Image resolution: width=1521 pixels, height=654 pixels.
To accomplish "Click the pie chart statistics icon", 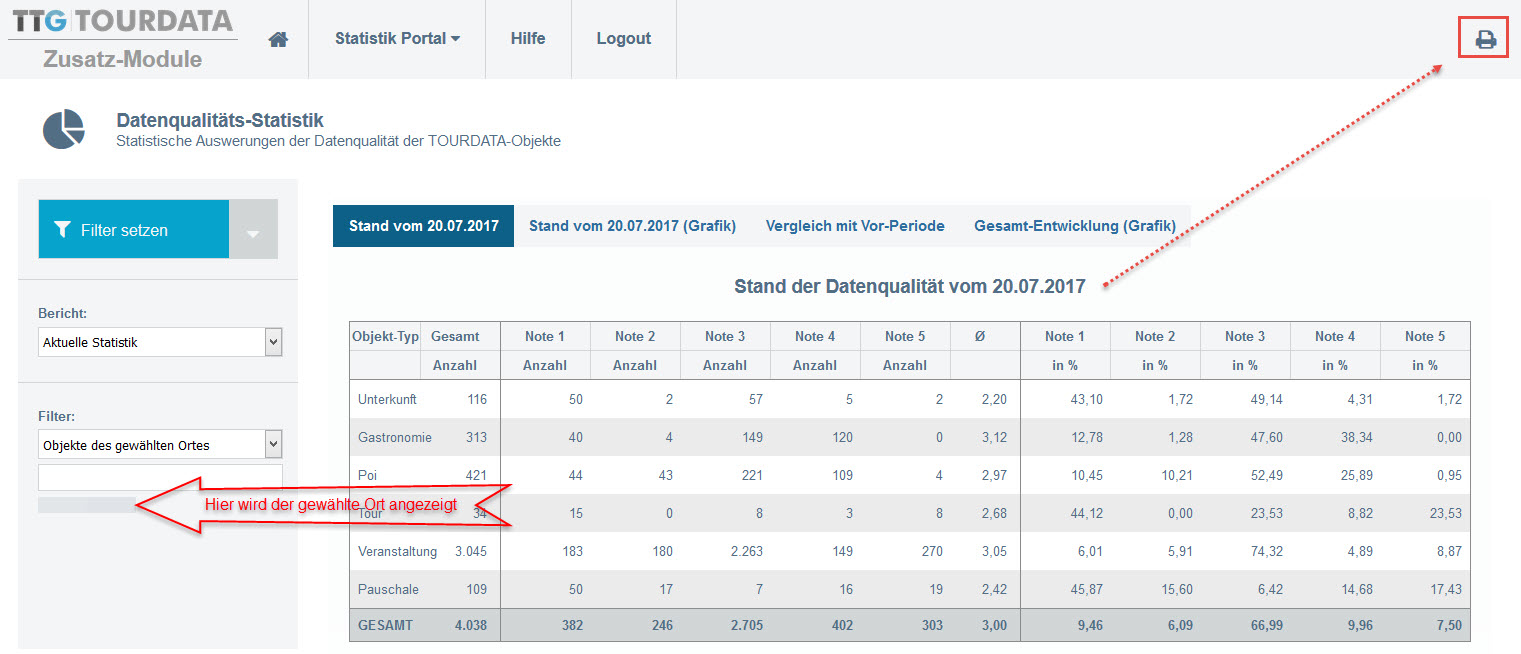I will pyautogui.click(x=63, y=129).
